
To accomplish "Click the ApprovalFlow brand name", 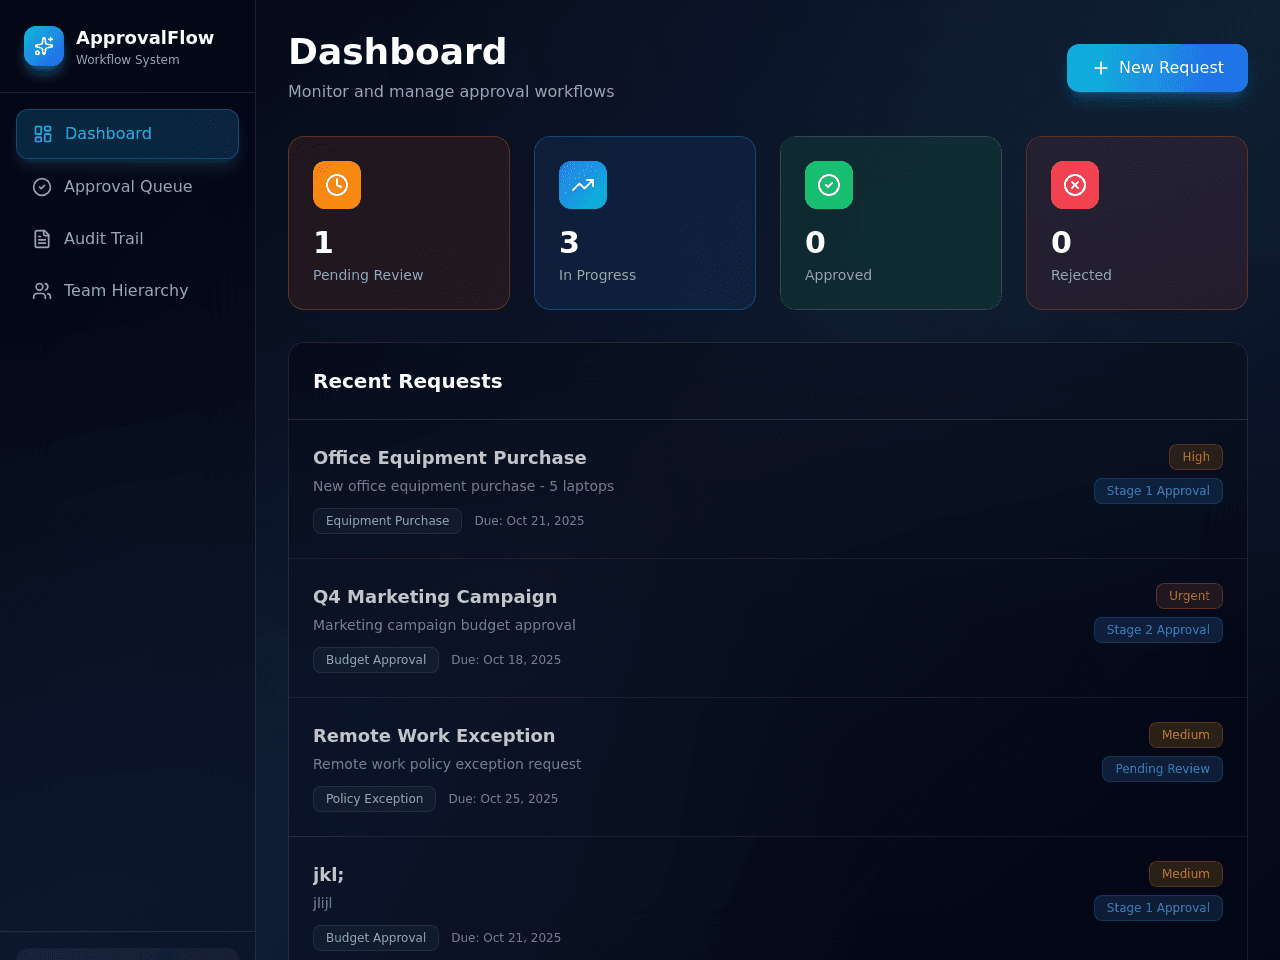I will [x=145, y=38].
